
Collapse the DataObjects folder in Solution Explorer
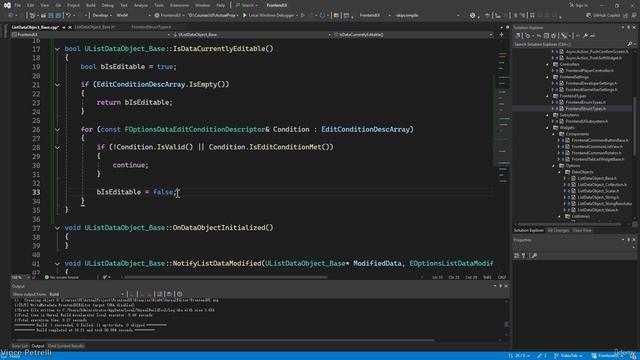pyautogui.click(x=560, y=172)
